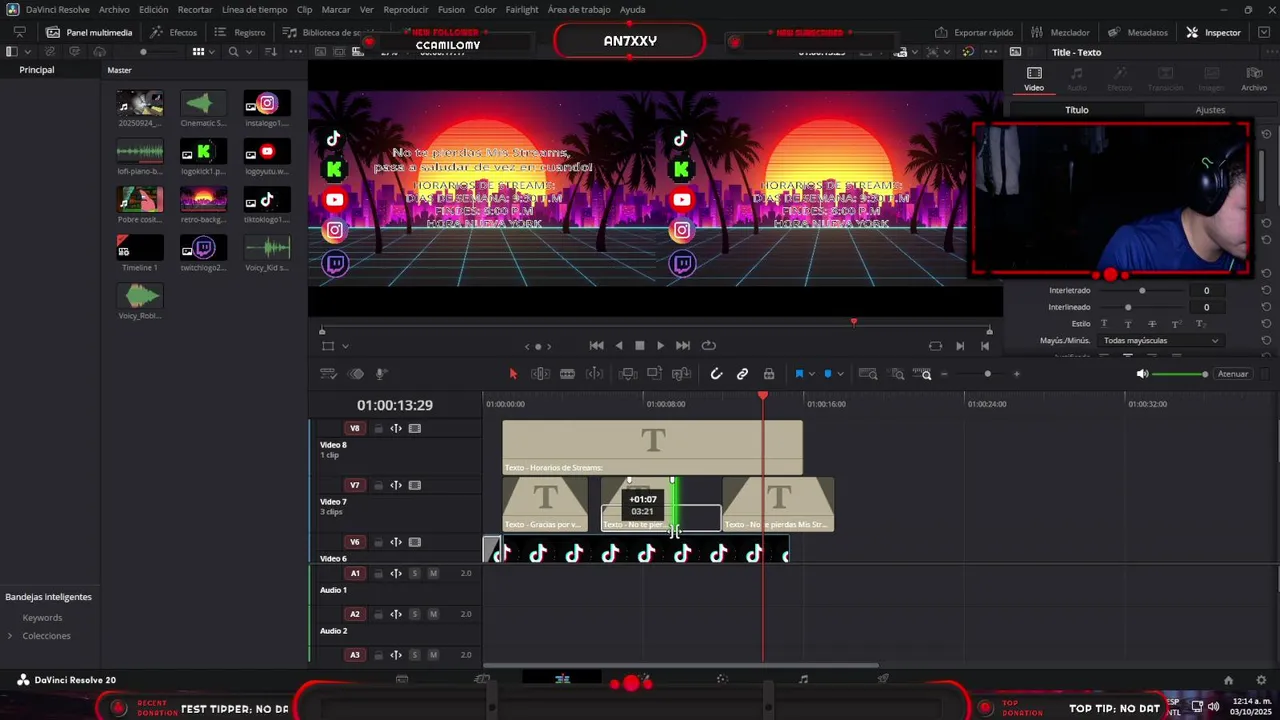Toggle linked selection chain icon

[742, 374]
